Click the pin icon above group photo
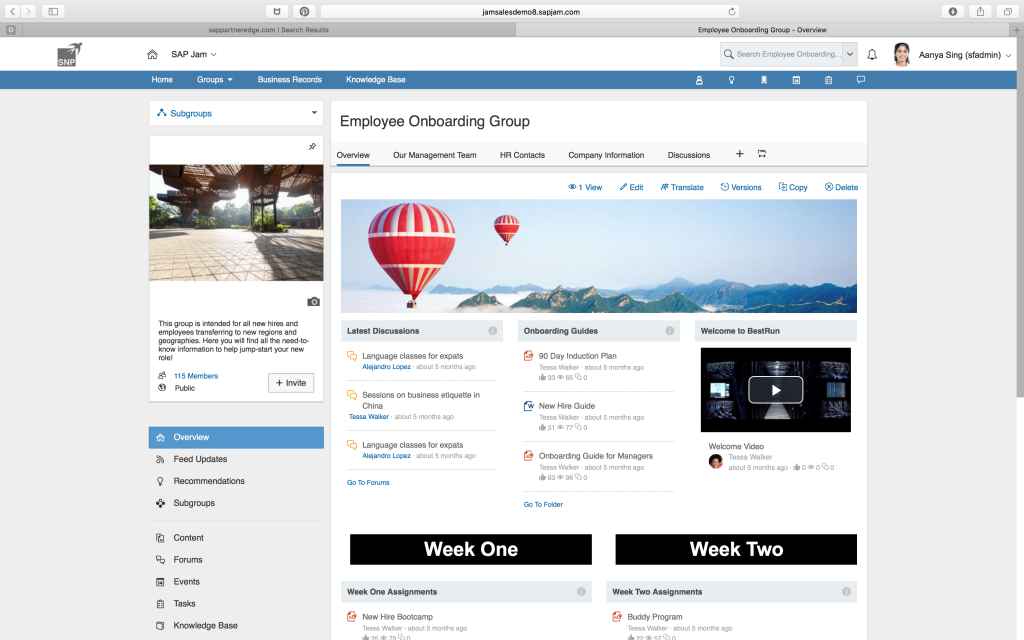 [x=312, y=146]
